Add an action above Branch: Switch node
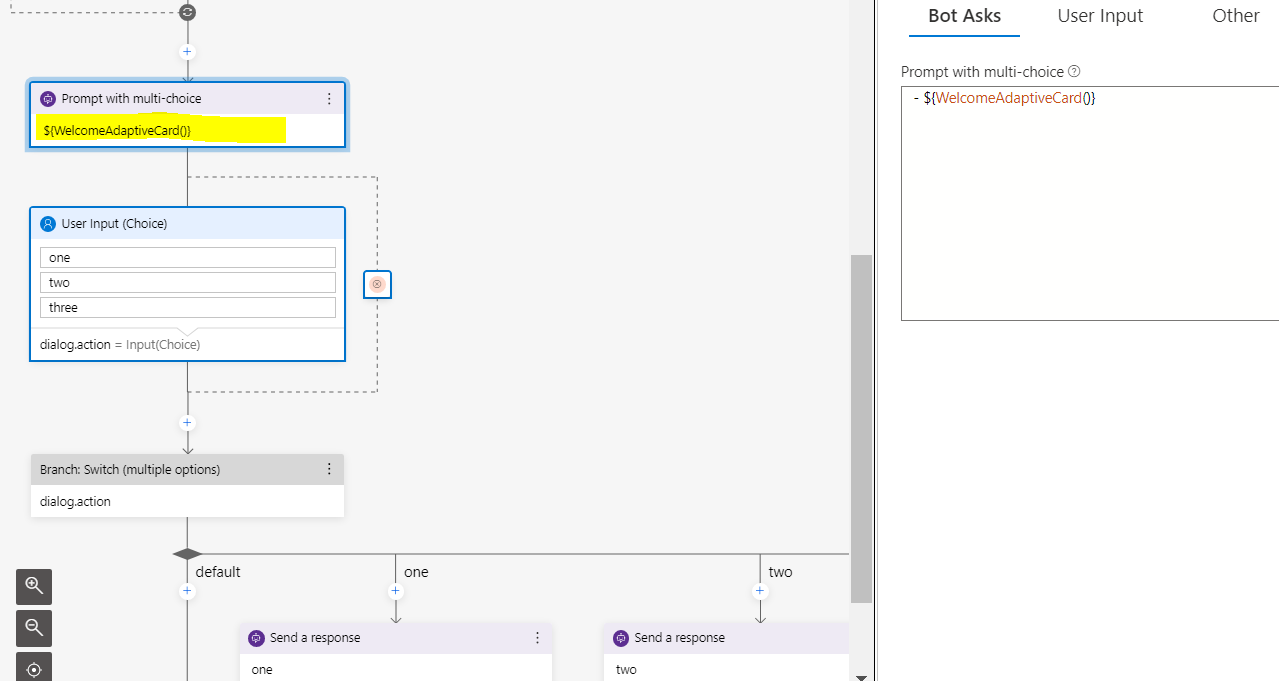 tap(187, 423)
